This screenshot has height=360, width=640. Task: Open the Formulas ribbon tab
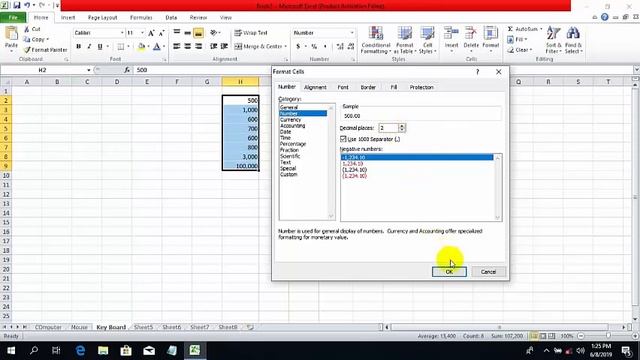[141, 18]
